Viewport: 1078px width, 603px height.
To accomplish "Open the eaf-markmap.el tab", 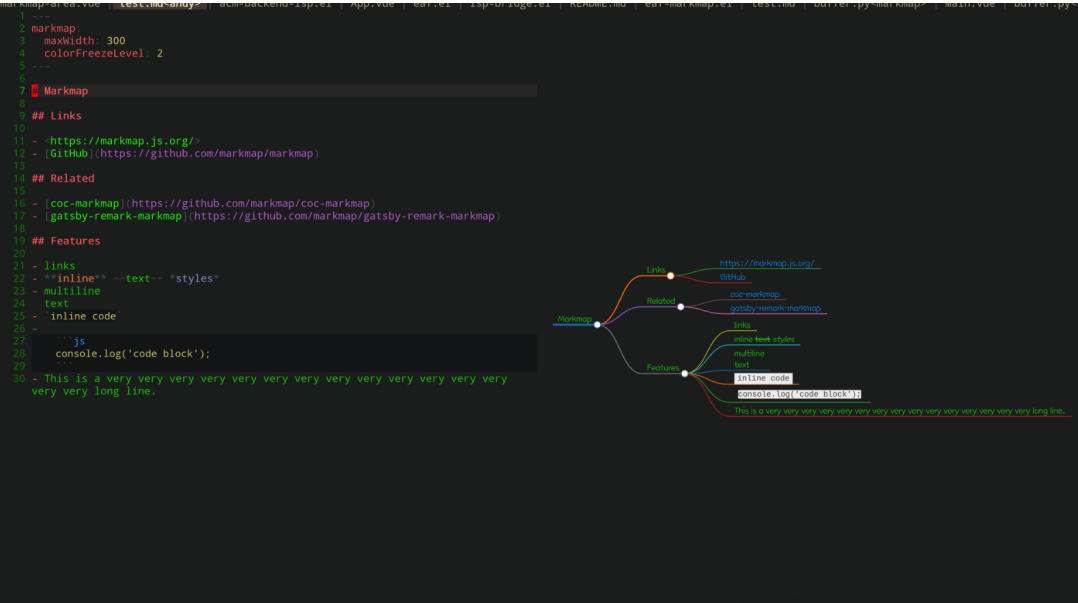I will click(x=688, y=4).
